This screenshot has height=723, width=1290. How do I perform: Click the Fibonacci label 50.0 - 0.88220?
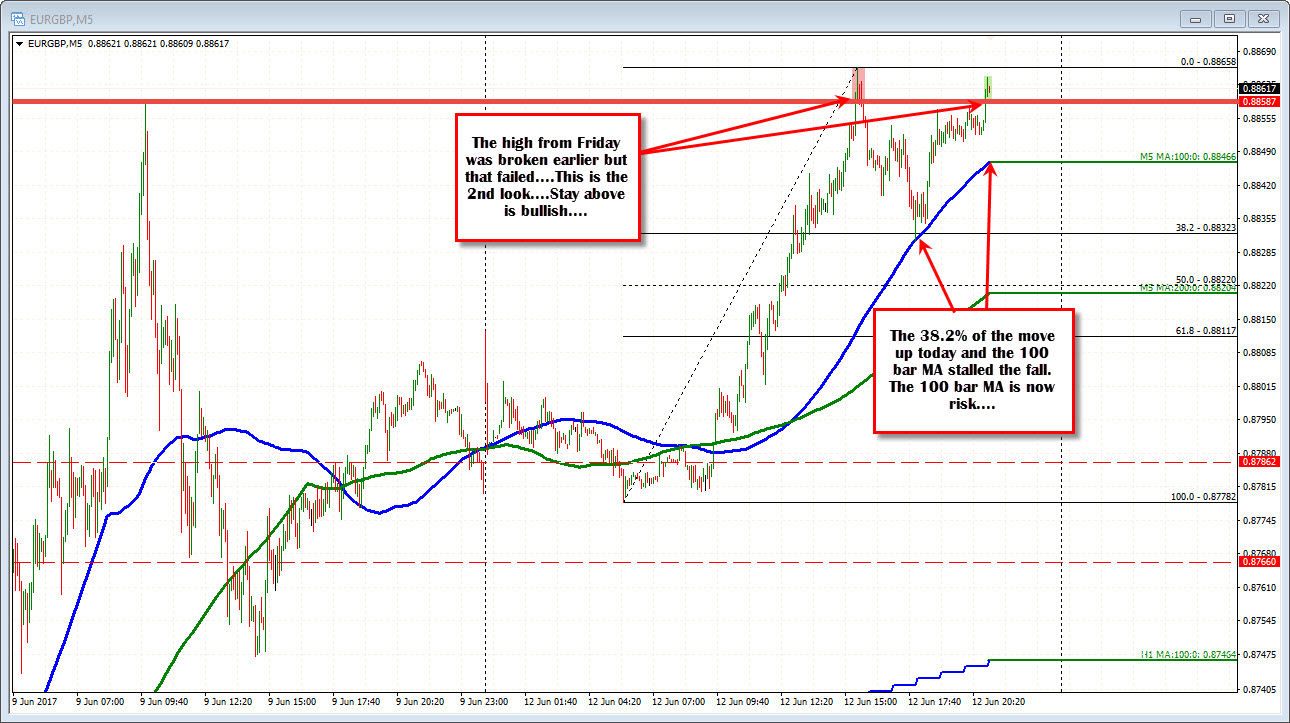(1207, 279)
